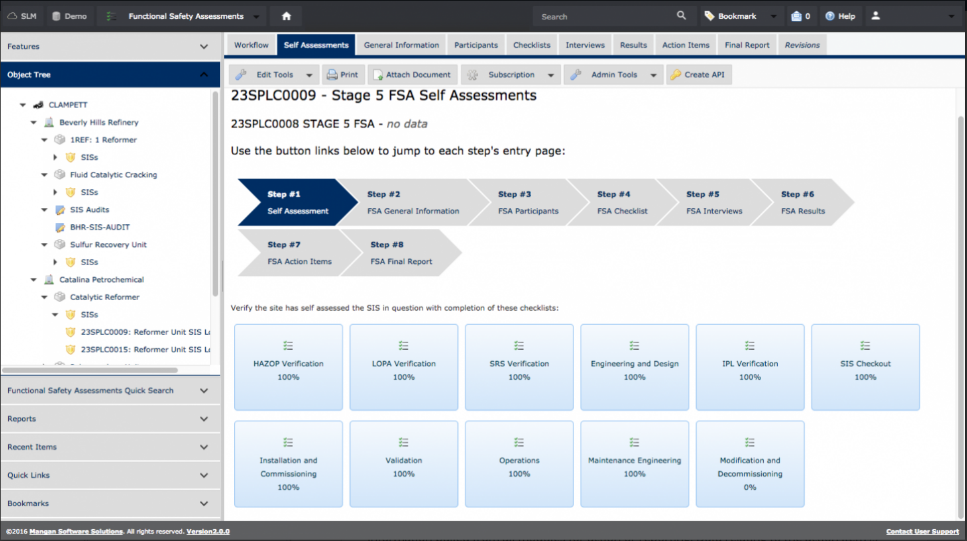
Task: Open Functional Safety Assessments module dropdown
Action: 256,17
